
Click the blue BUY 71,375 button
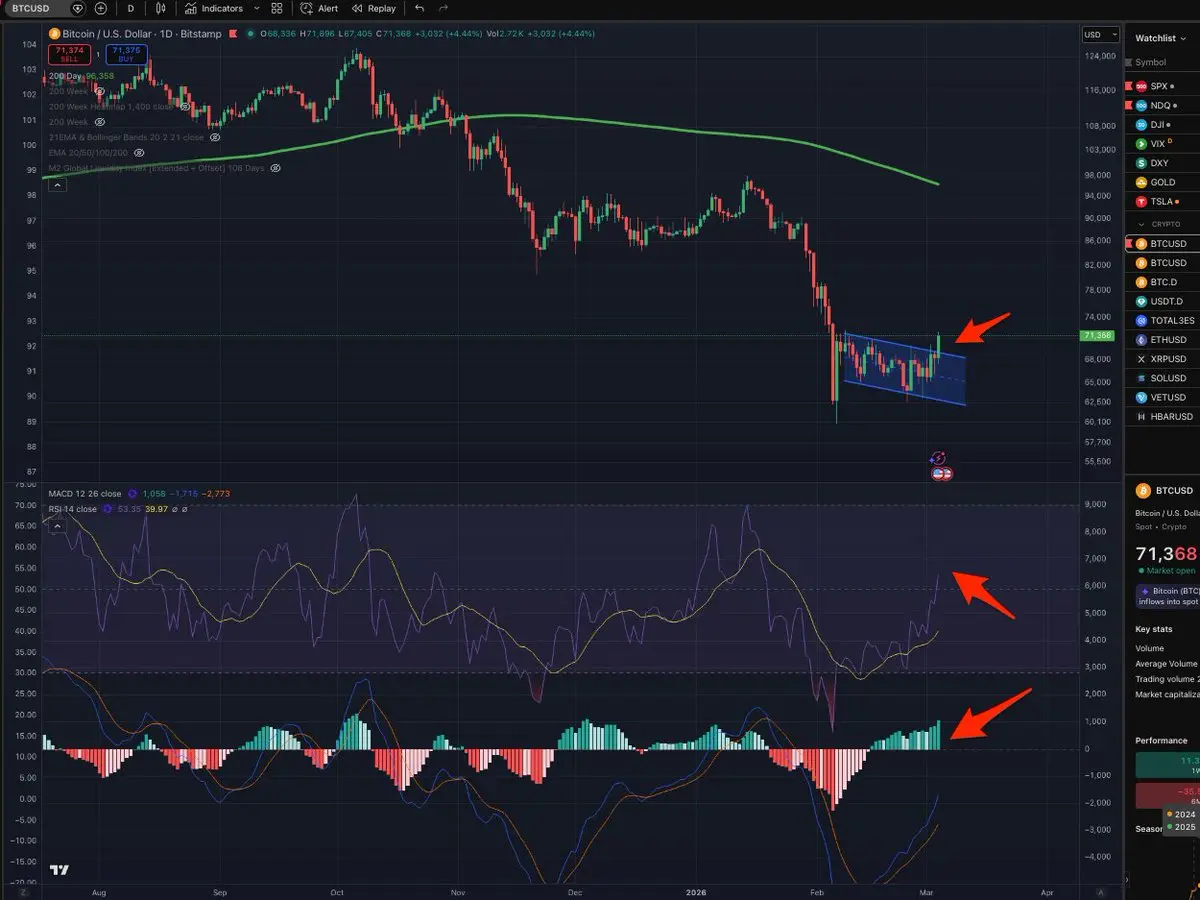pos(127,54)
